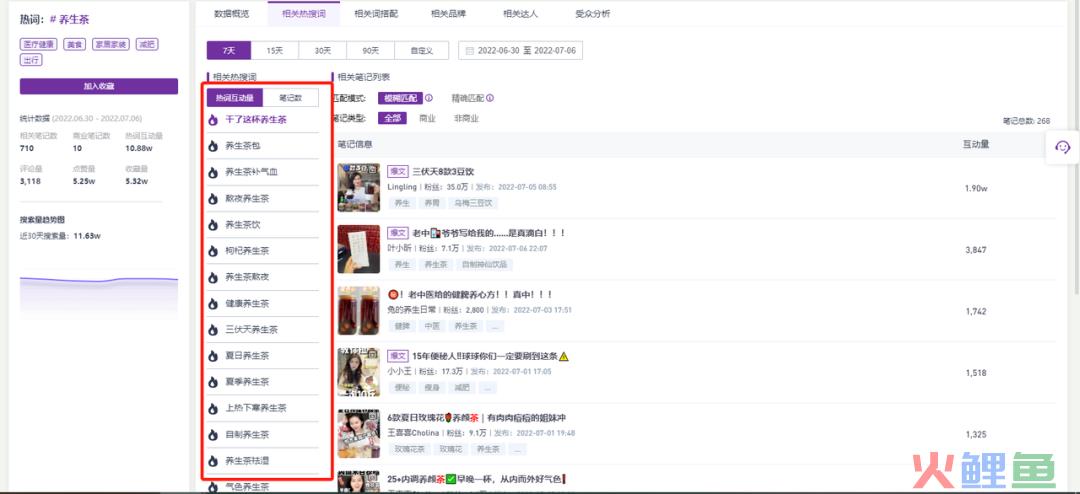This screenshot has height=494, width=1080.
Task: Open the thumbnail of 6款夏日玫瑰花 note
Action: (x=359, y=433)
